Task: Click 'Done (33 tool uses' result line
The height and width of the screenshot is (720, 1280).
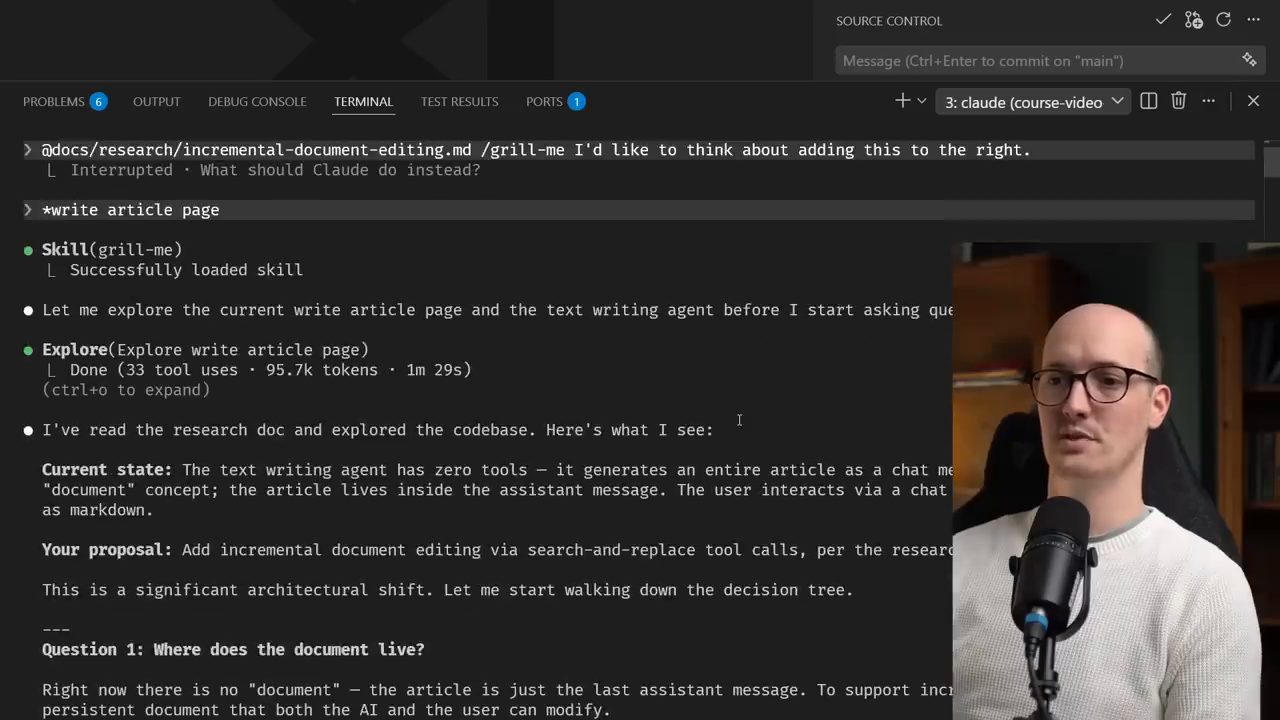Action: pos(271,370)
